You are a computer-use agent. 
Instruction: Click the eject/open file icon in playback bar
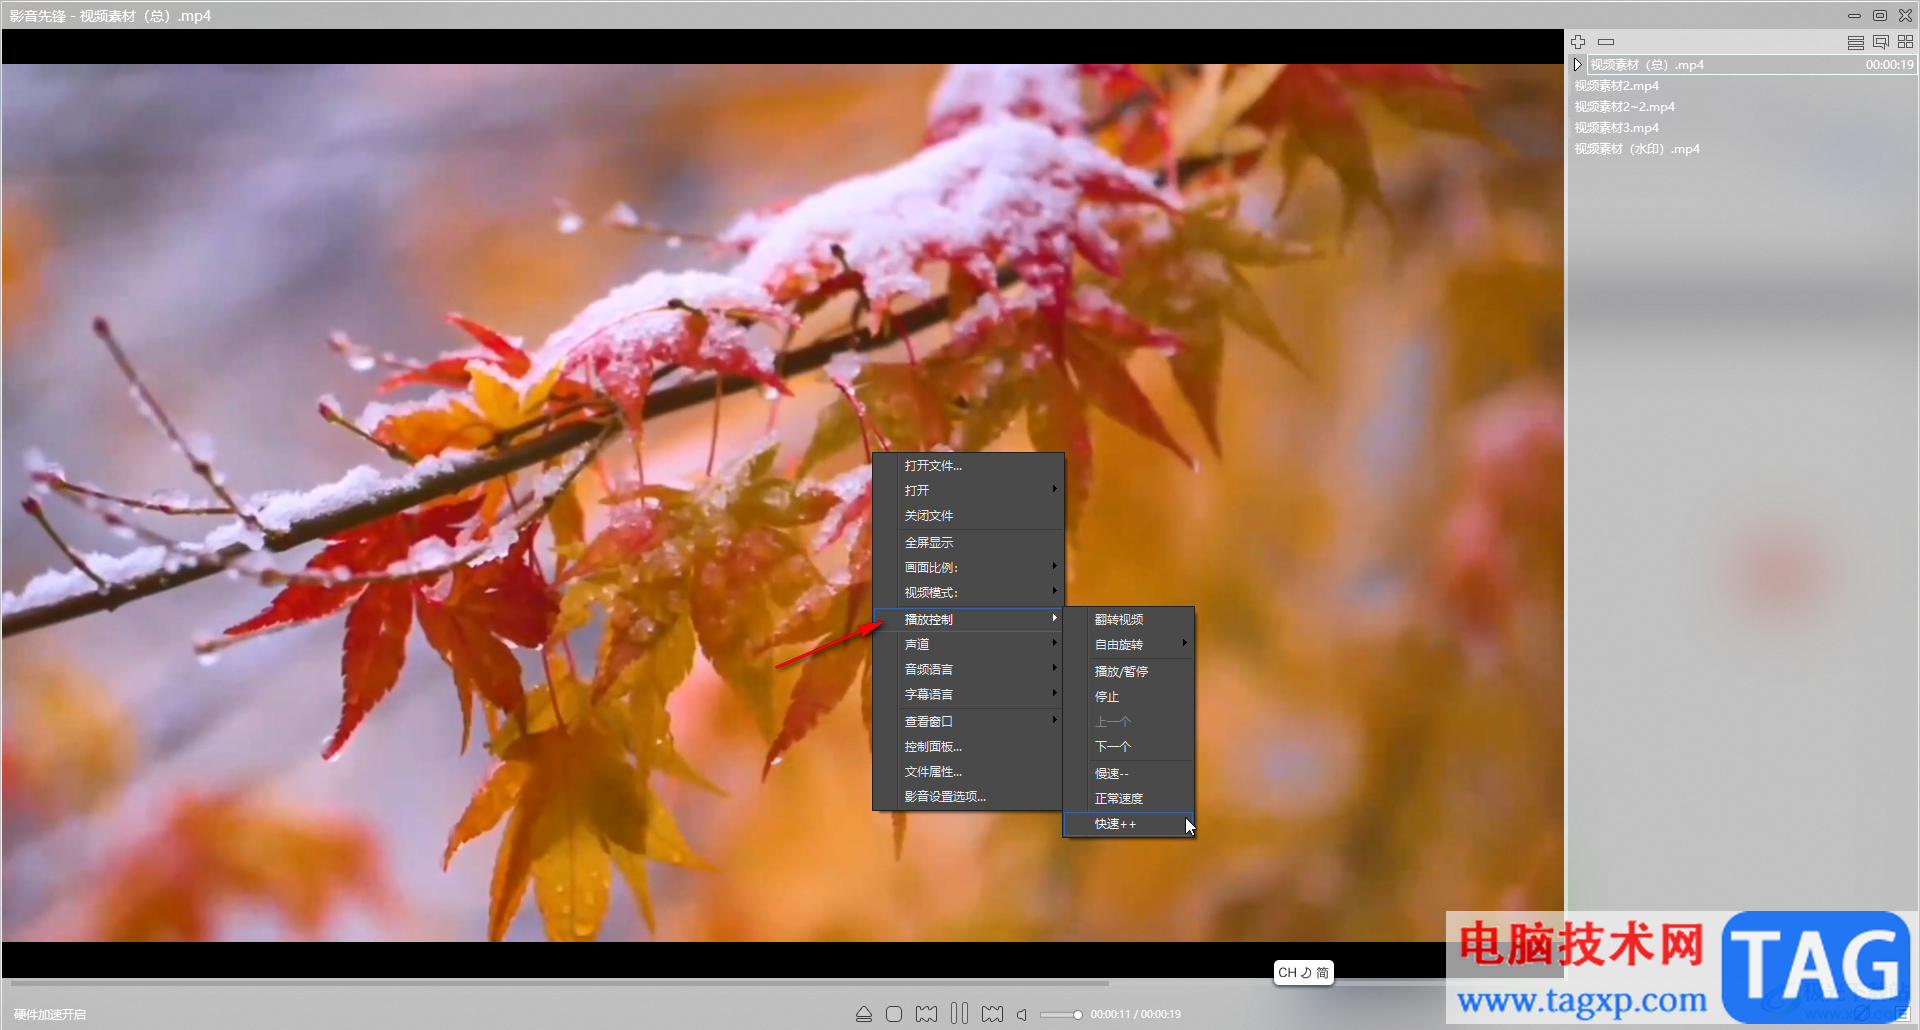(x=864, y=1014)
